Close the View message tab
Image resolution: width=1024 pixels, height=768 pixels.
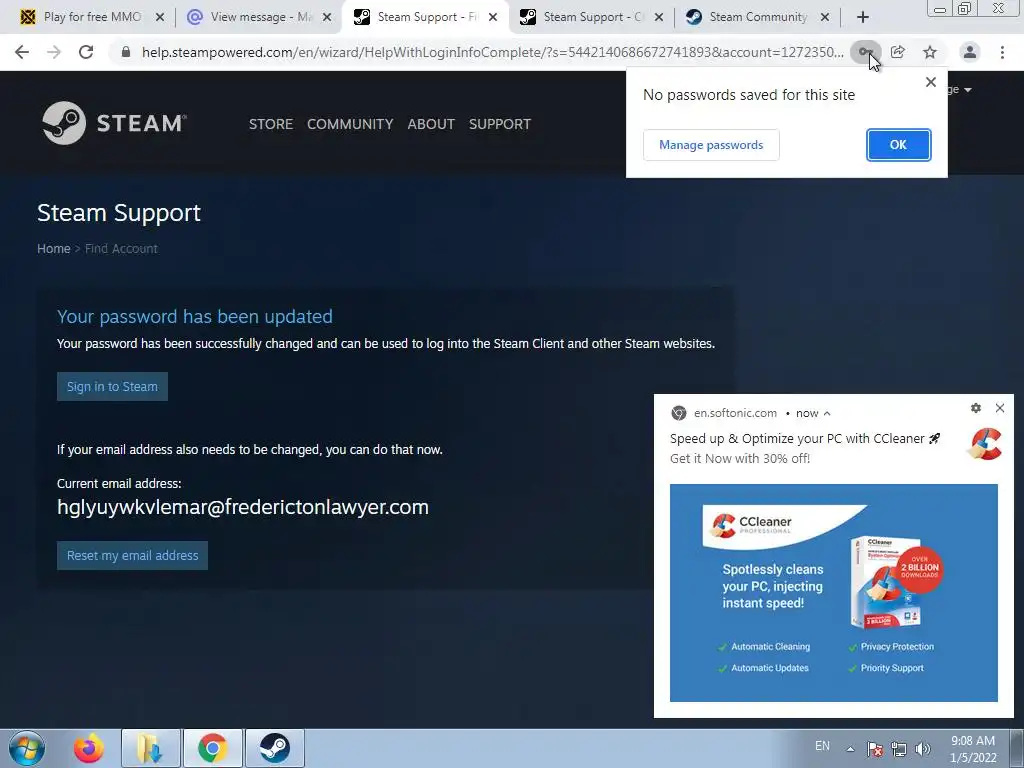point(327,18)
